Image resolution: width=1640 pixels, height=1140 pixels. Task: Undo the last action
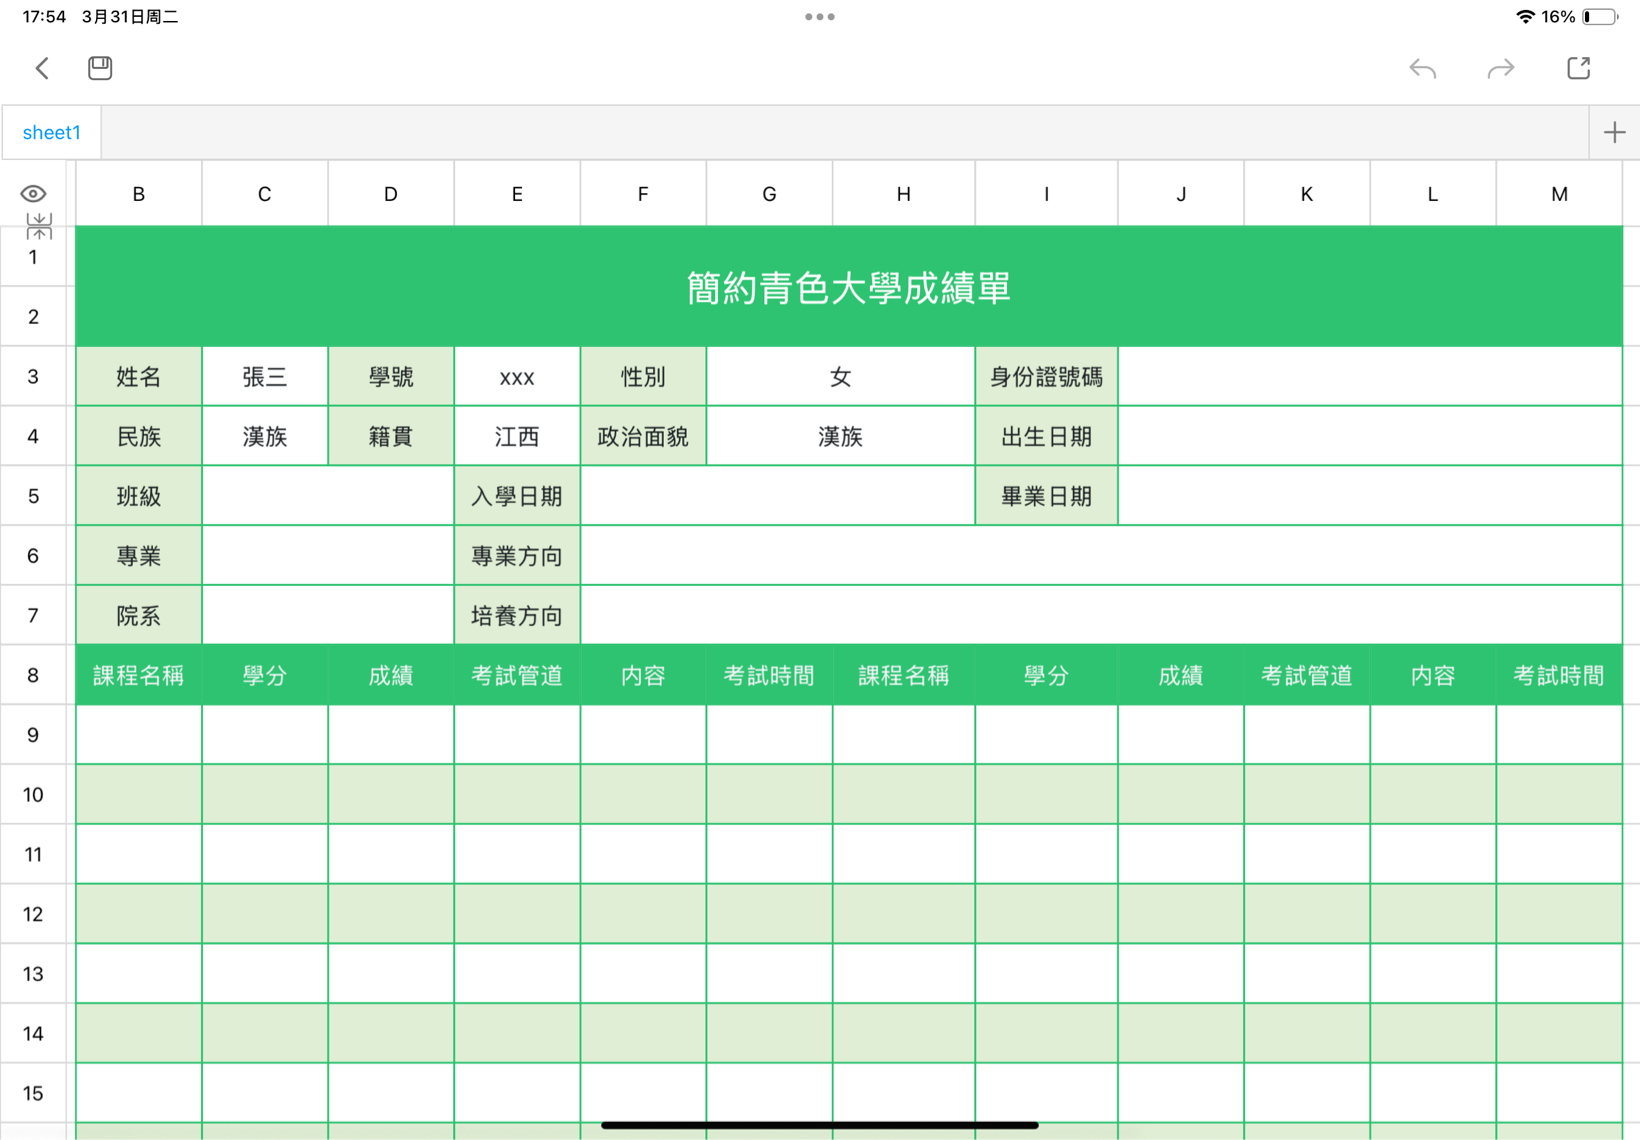tap(1422, 68)
